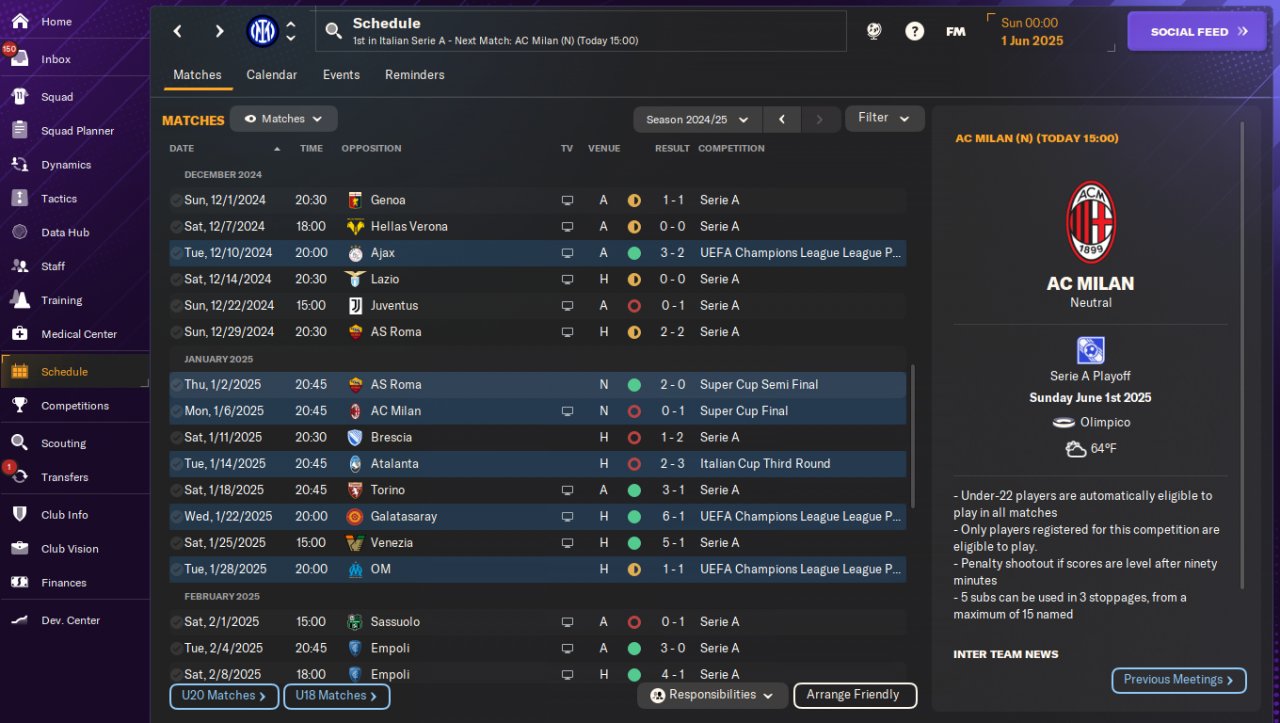
Task: Open the Filter dropdown
Action: click(884, 118)
